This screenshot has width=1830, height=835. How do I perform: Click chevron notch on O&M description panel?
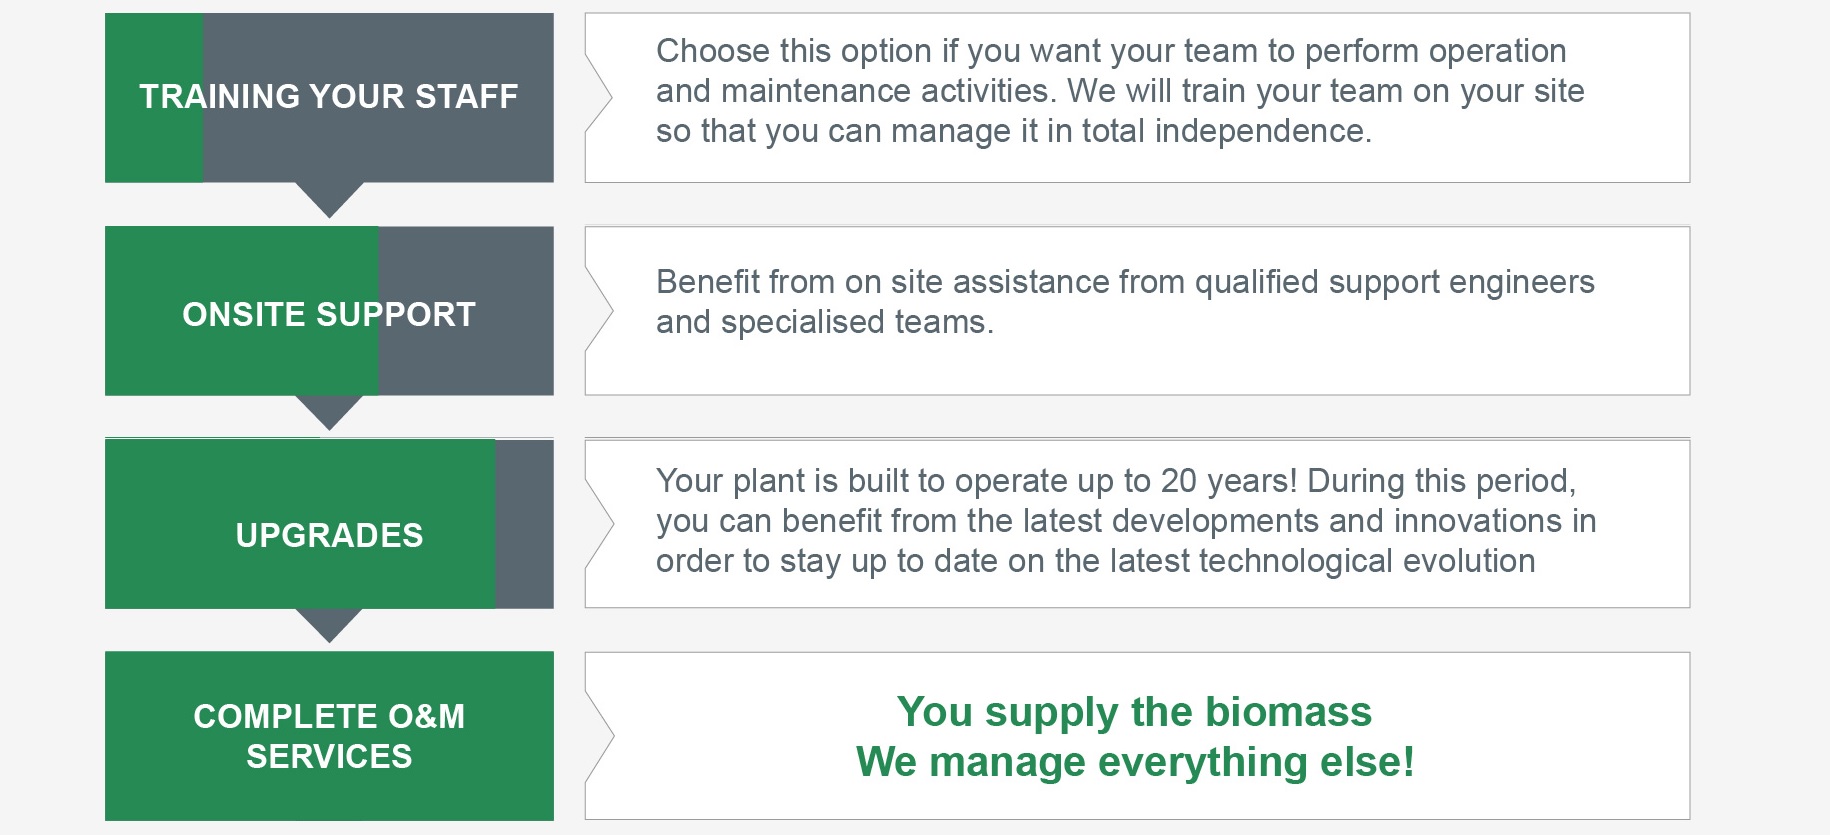coord(599,736)
